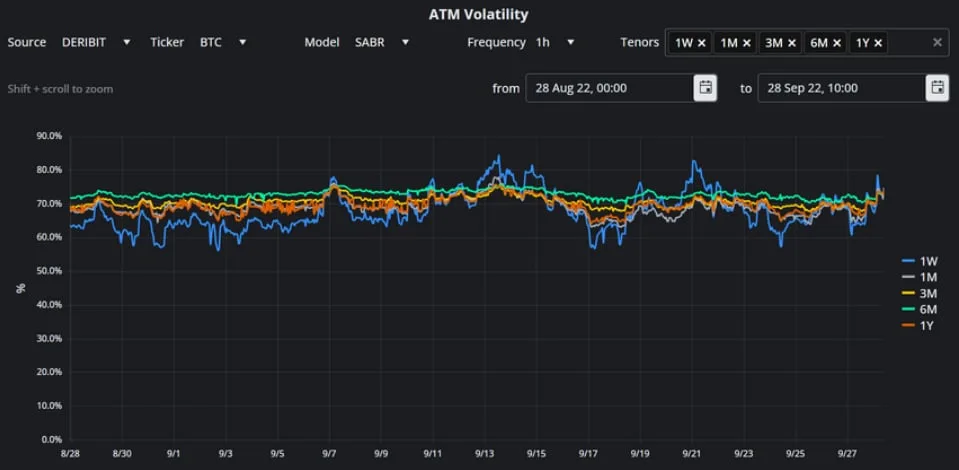This screenshot has height=470, width=959.
Task: Toggle the 1M series in legend
Action: [919, 277]
